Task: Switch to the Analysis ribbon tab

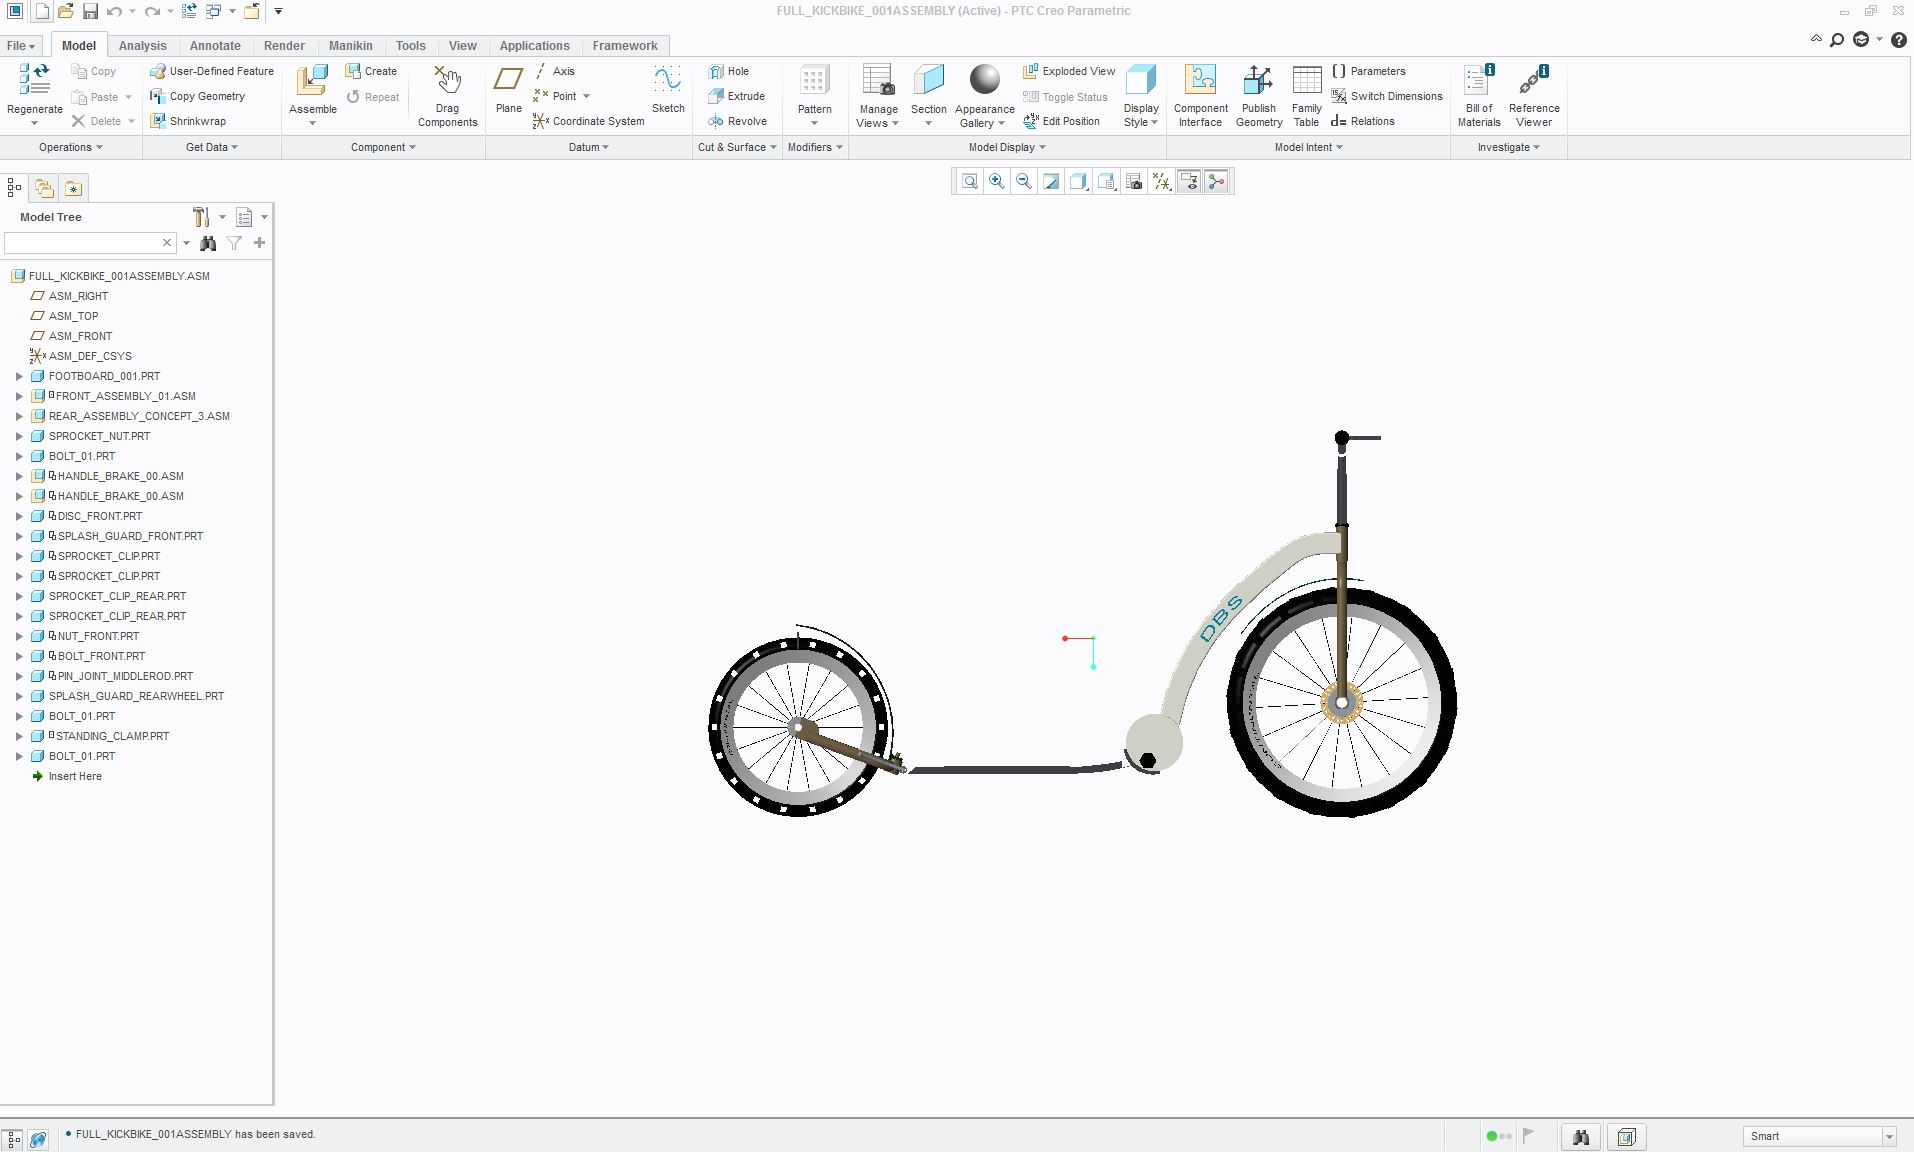Action: coord(142,46)
